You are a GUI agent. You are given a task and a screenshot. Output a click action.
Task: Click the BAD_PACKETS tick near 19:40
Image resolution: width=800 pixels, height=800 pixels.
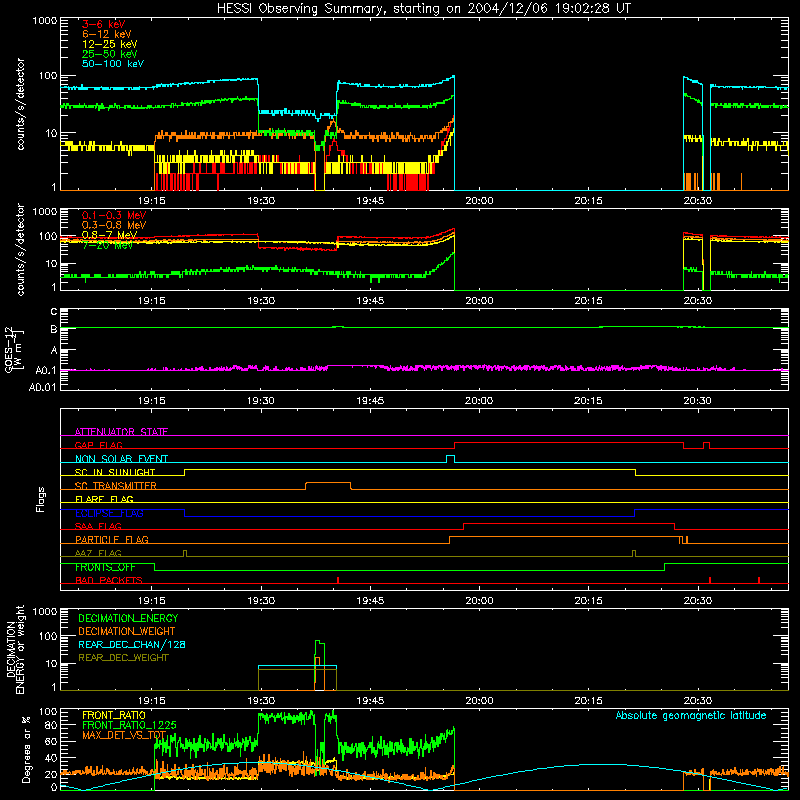pos(338,580)
